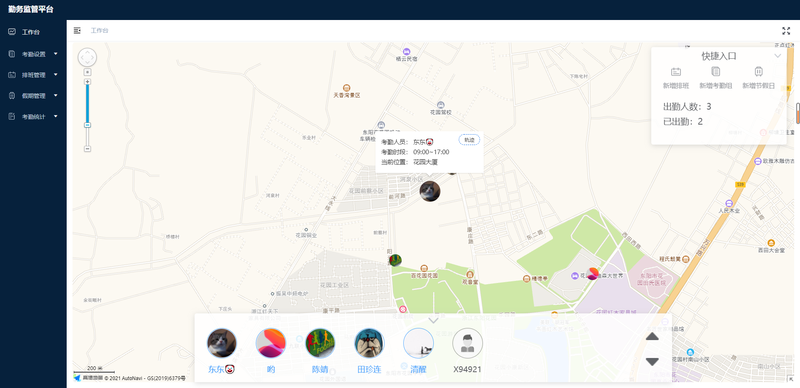The width and height of the screenshot is (800, 388).
Task: Expand the 排班管理 sidebar menu
Action: pyautogui.click(x=33, y=75)
